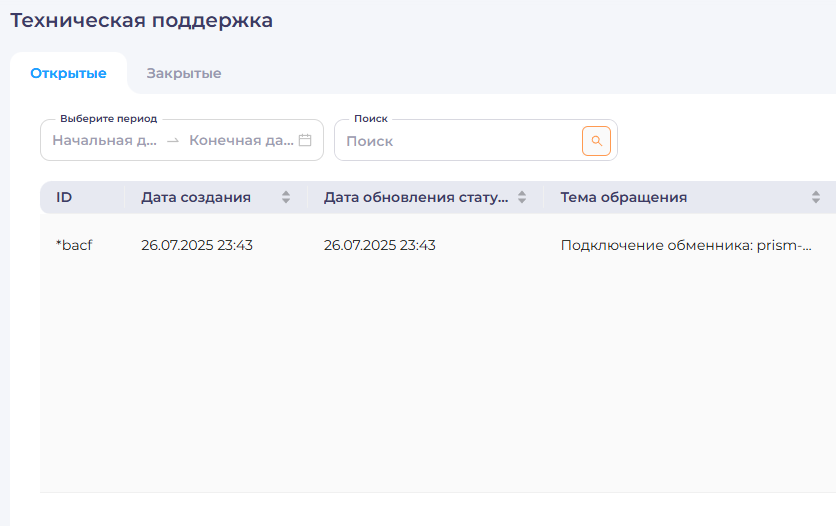Click the ticket's creation date cell

click(x=197, y=245)
